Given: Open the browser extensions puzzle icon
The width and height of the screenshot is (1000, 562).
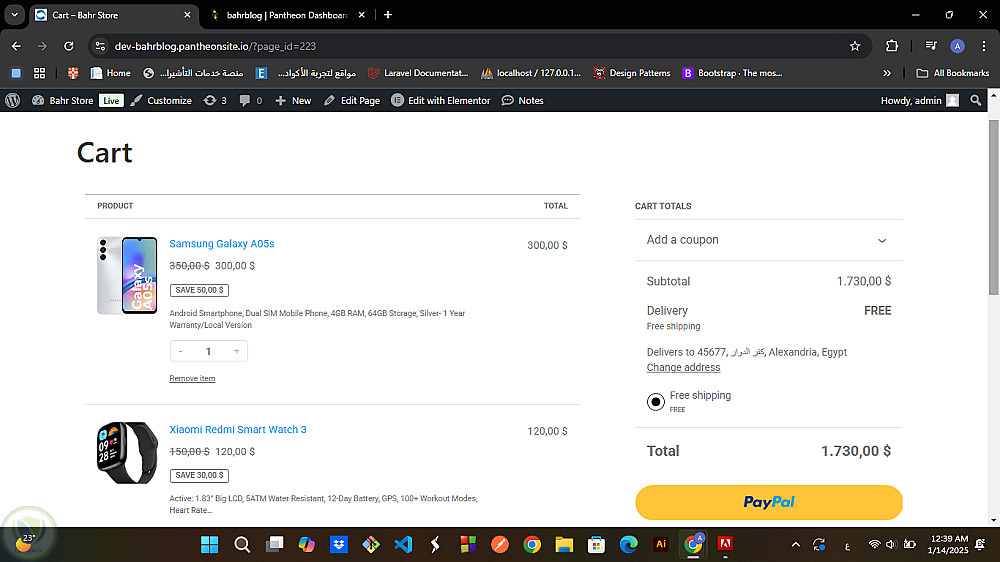Looking at the screenshot, I should tap(892, 46).
